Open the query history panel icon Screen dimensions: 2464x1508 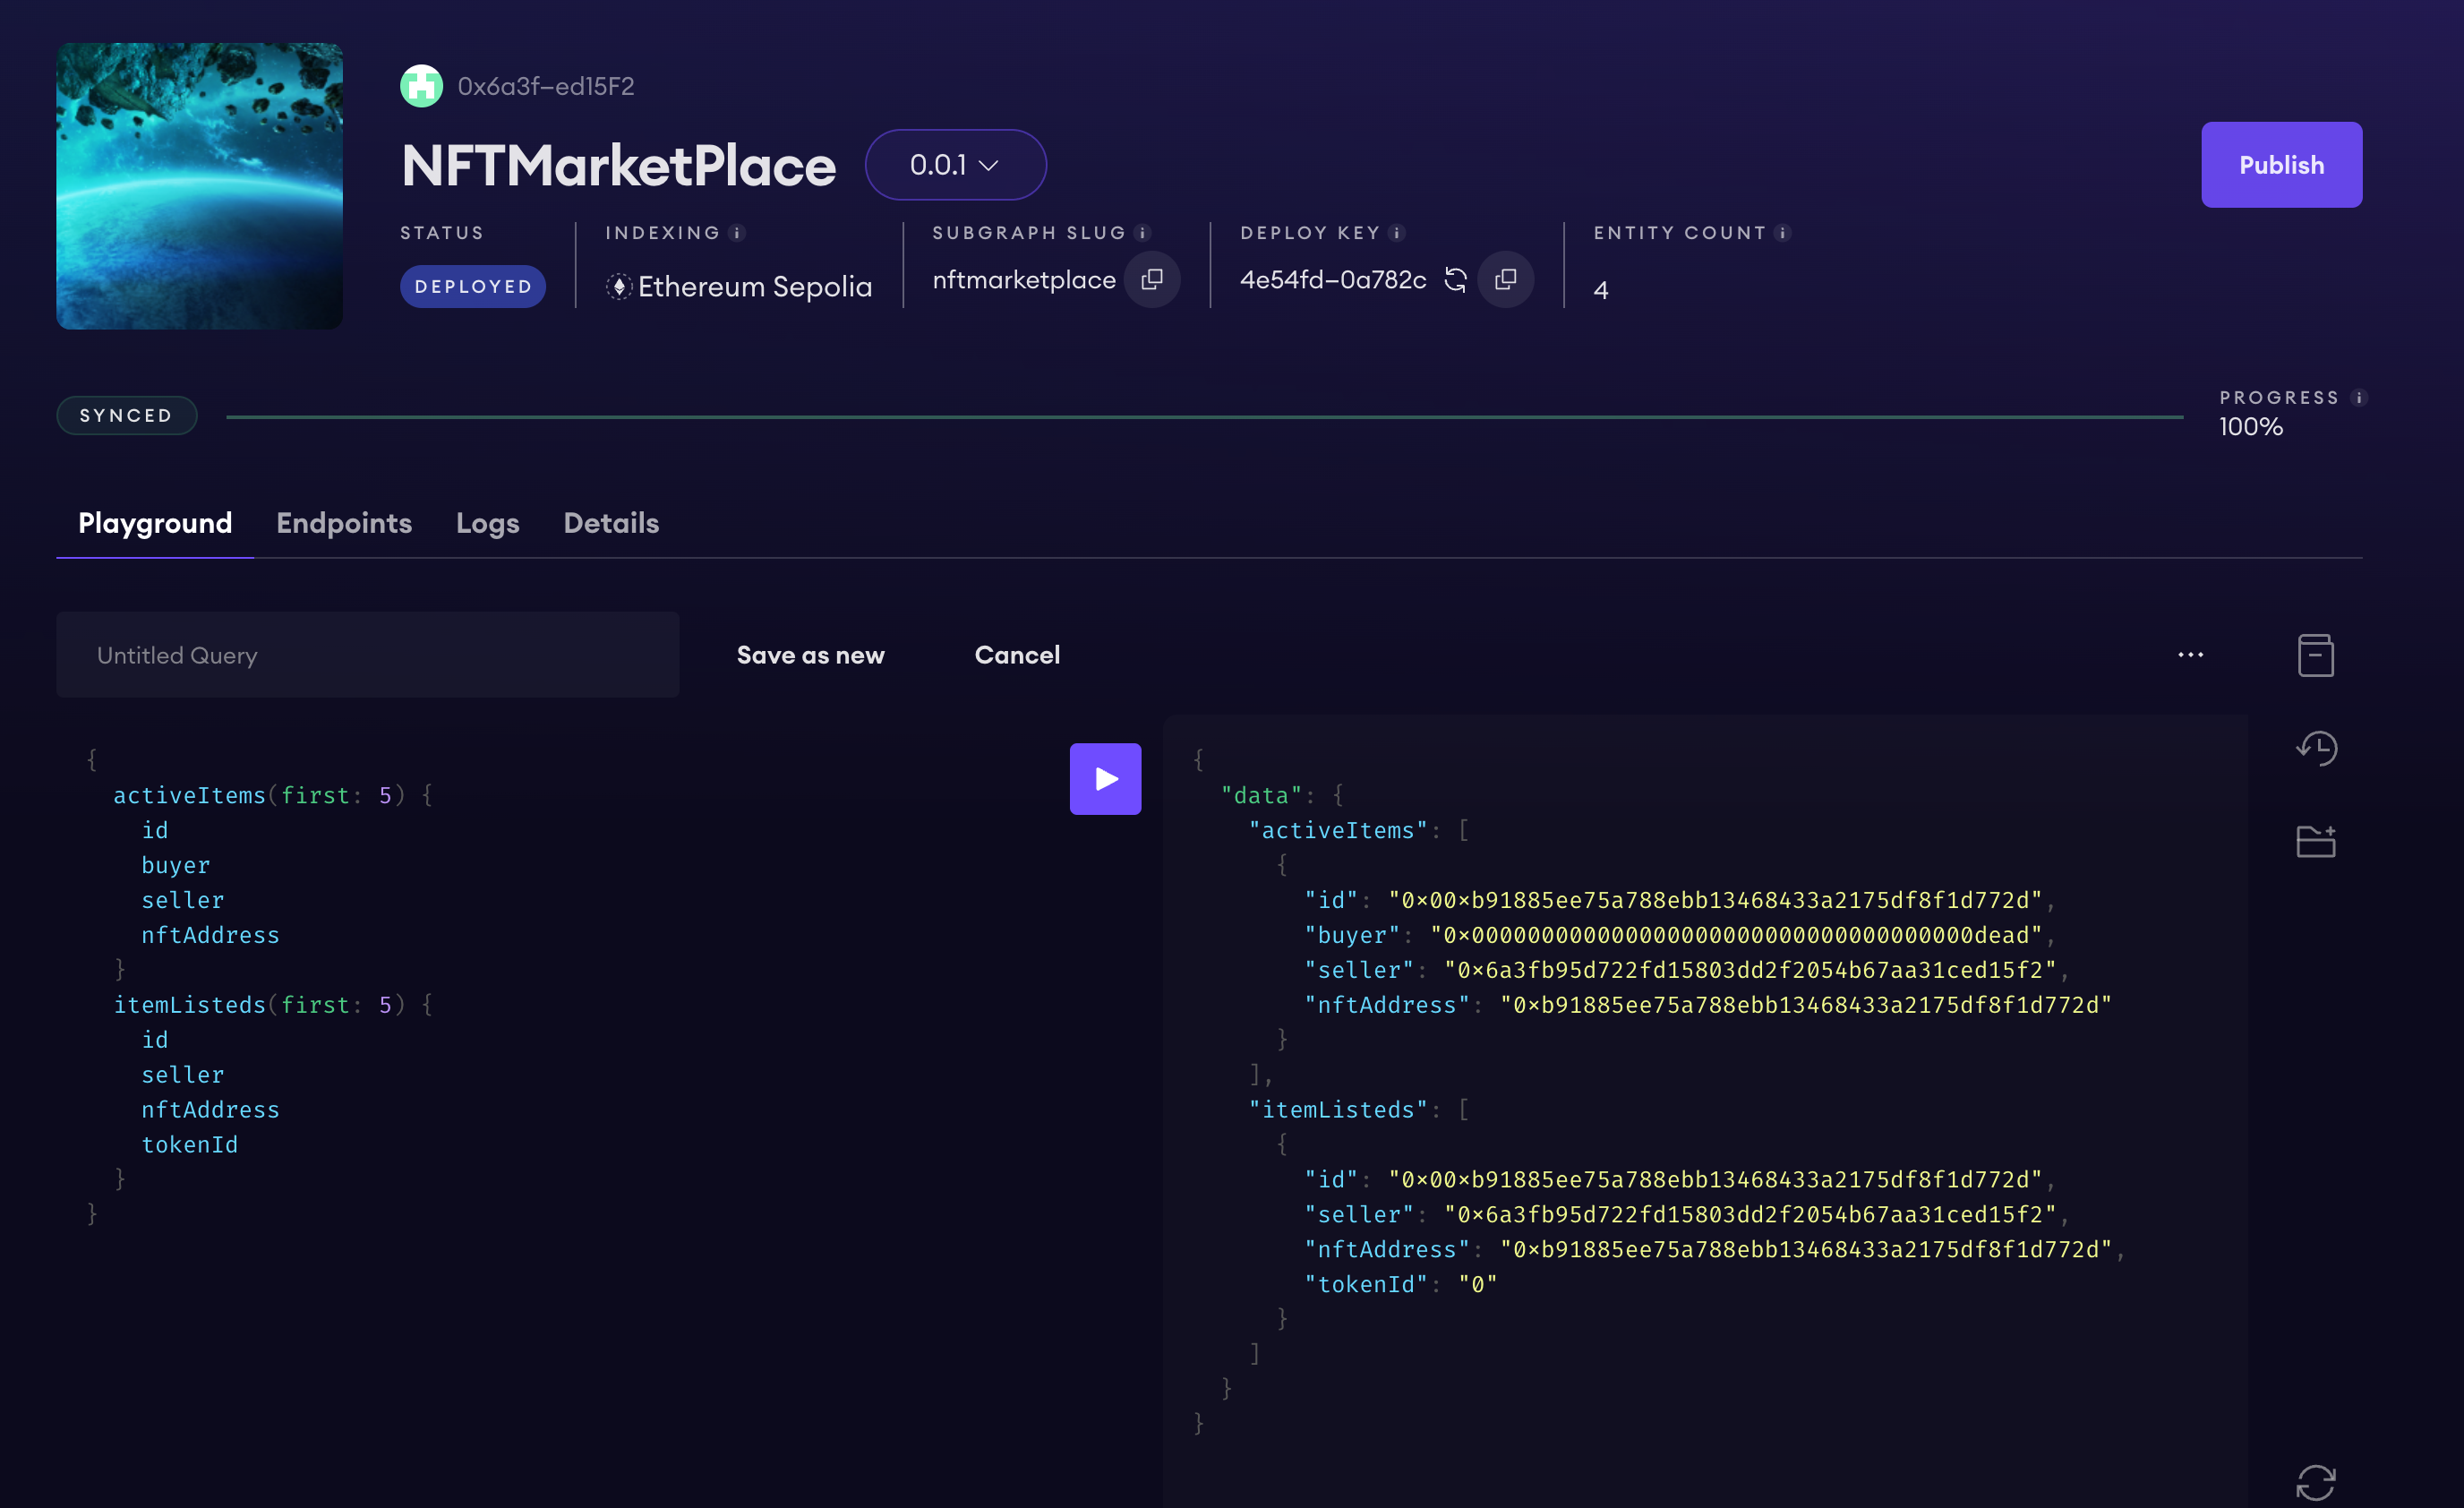click(x=2316, y=748)
